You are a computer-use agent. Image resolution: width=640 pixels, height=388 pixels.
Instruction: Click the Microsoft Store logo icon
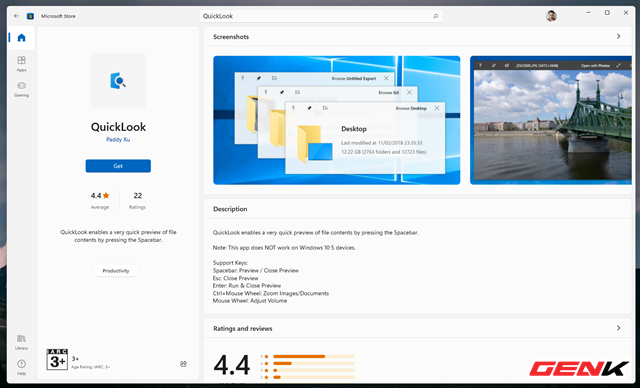30,16
